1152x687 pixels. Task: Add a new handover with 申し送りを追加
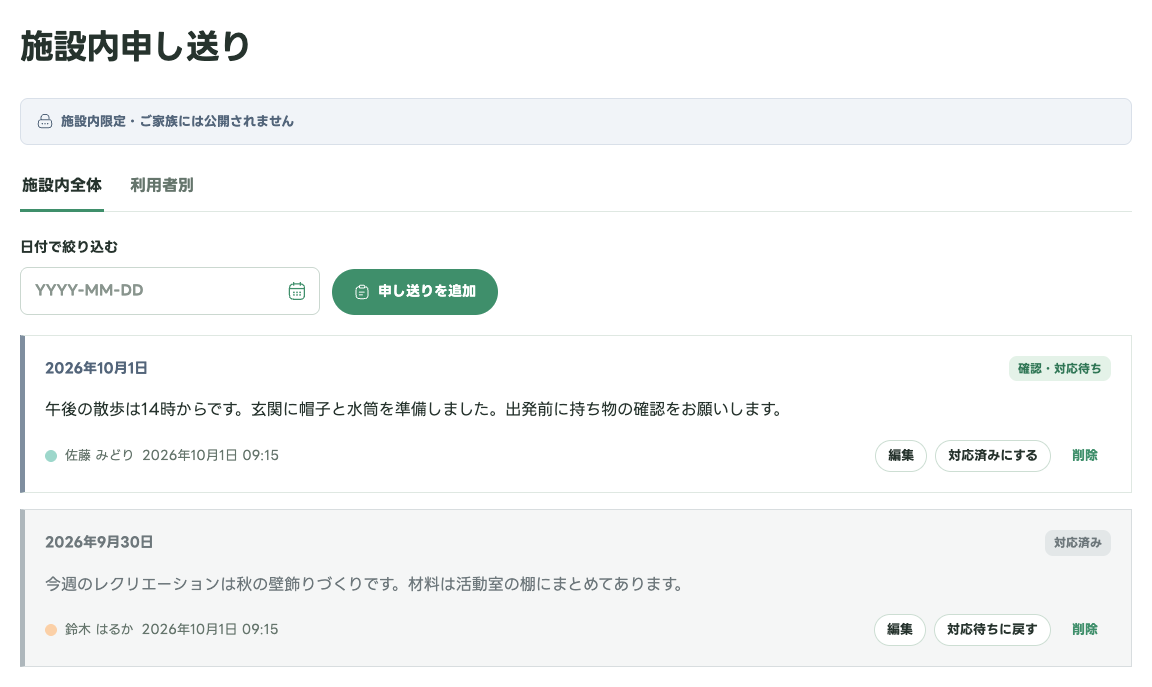click(x=414, y=292)
